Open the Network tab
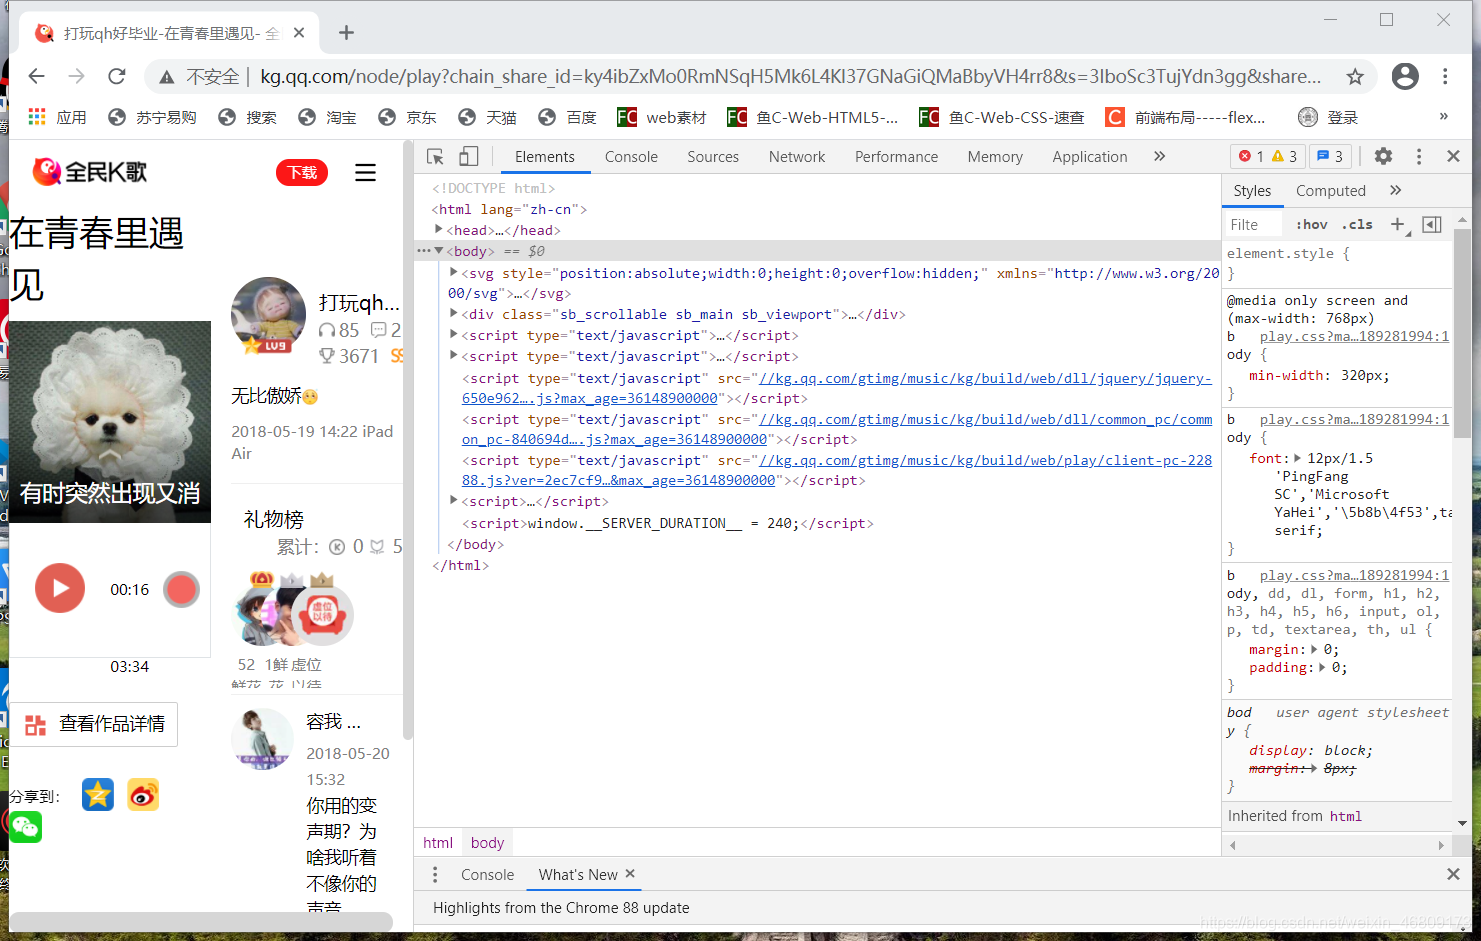 point(797,156)
